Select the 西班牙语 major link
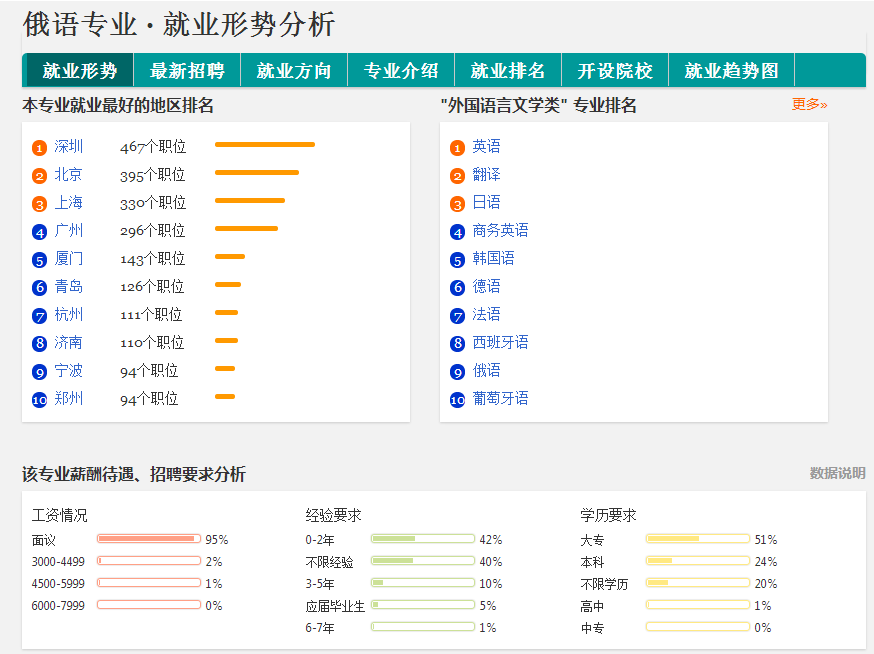Viewport: 874px width, 654px height. click(x=501, y=342)
